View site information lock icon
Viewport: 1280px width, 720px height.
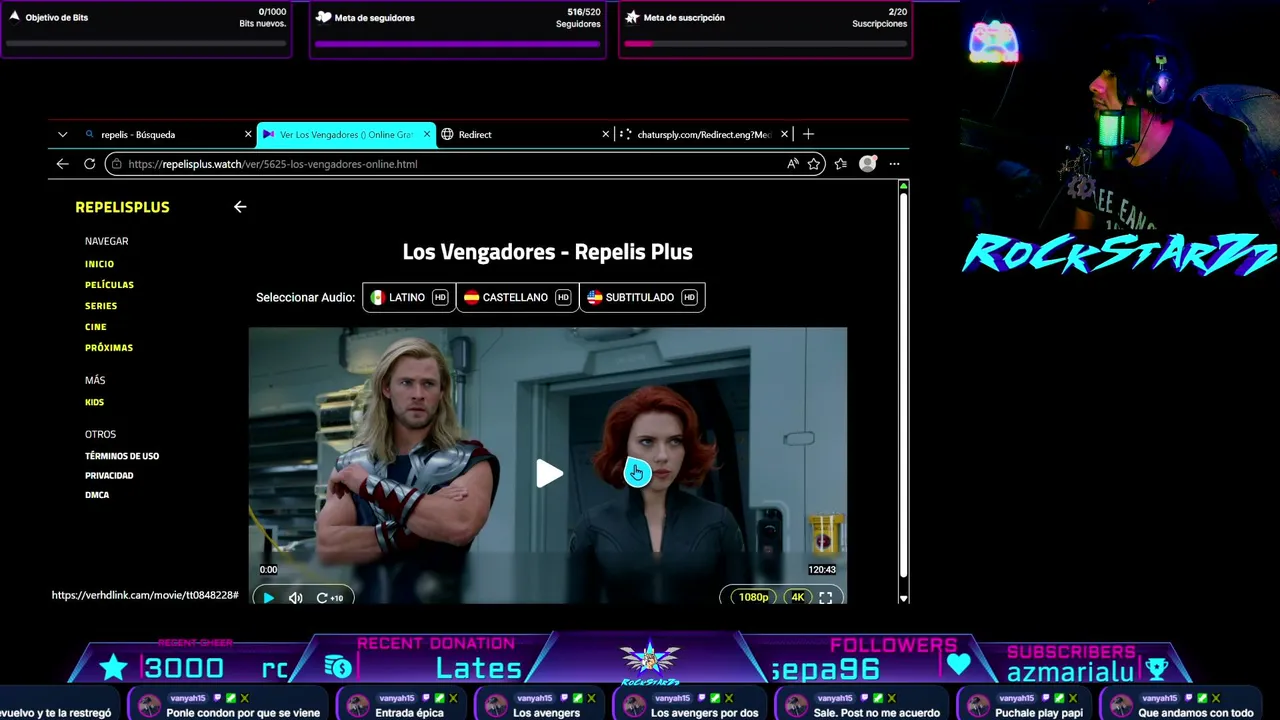117,164
